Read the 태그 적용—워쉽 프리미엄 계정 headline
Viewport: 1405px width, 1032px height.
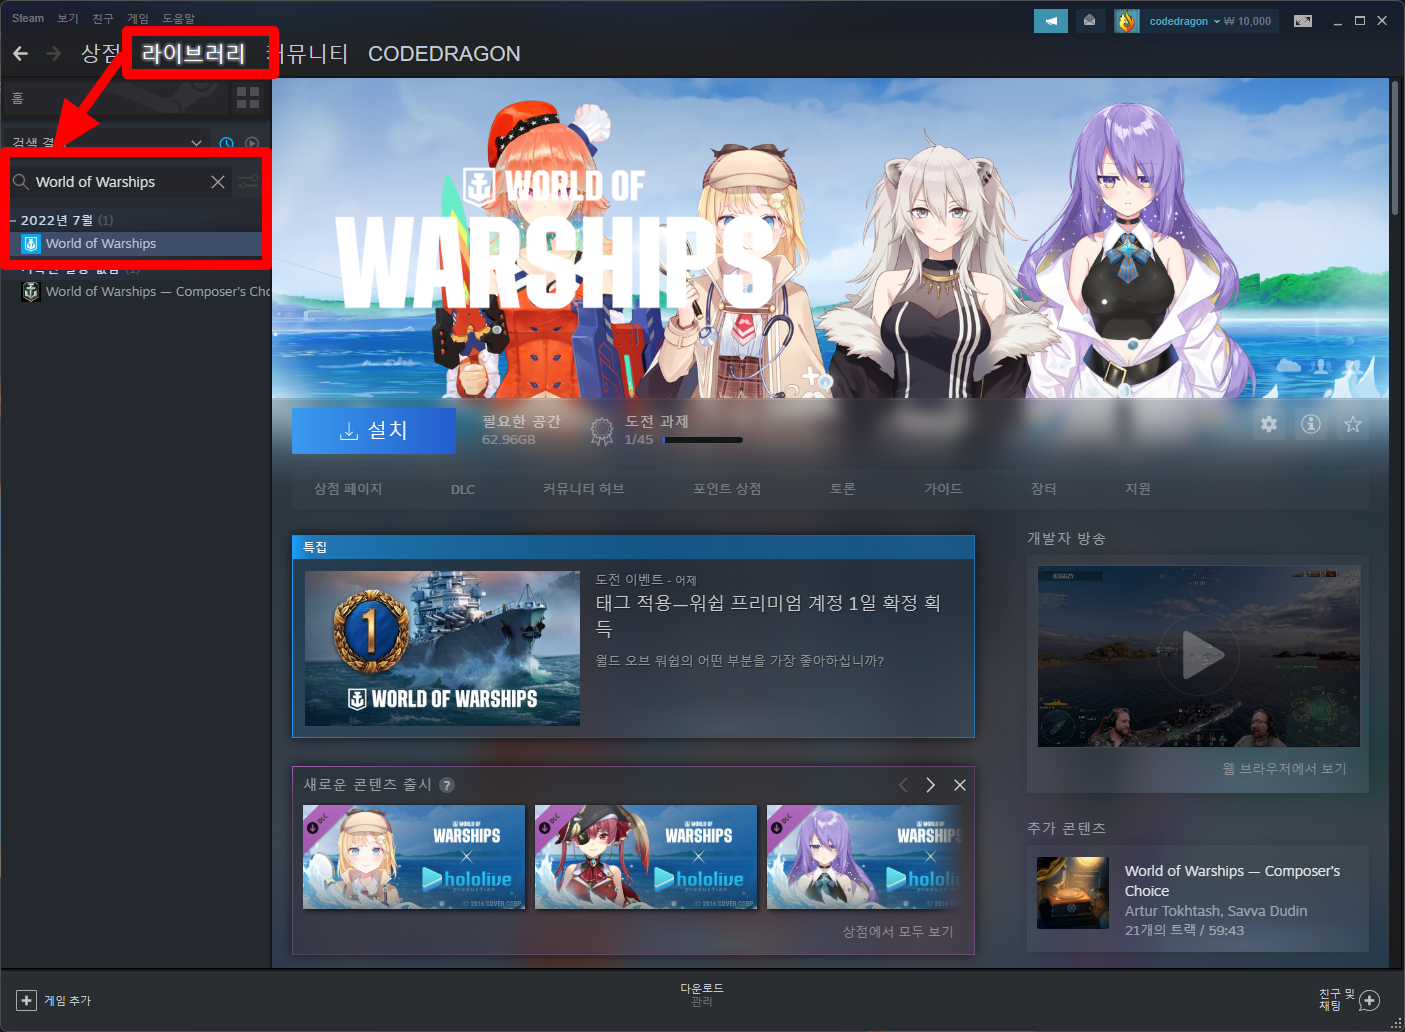768,615
